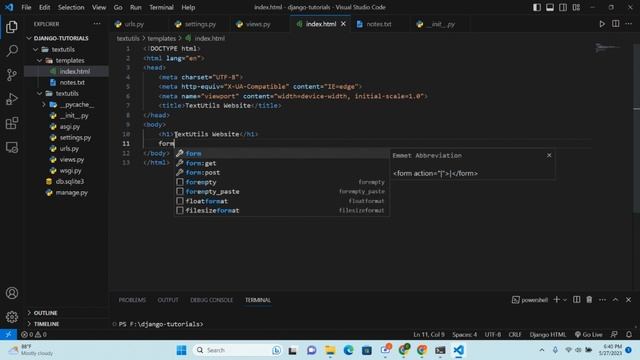Image resolution: width=640 pixels, height=360 pixels.
Task: Toggle primary sidebar layout icon
Action: 537,7
